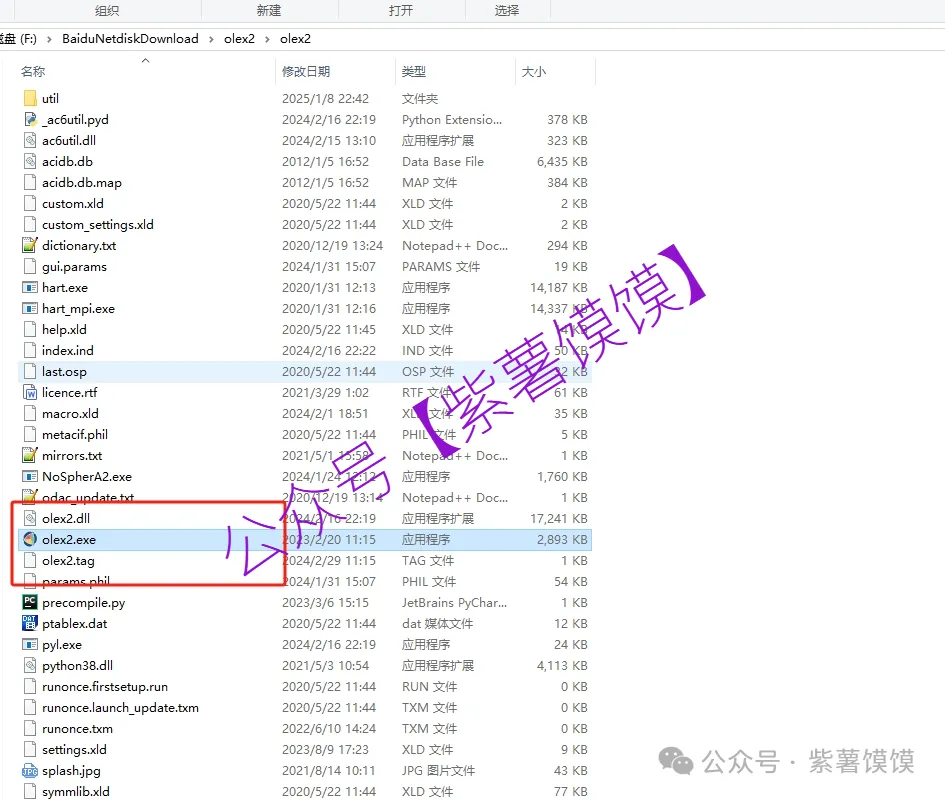Select the splash.jpg image file icon

pos(30,770)
